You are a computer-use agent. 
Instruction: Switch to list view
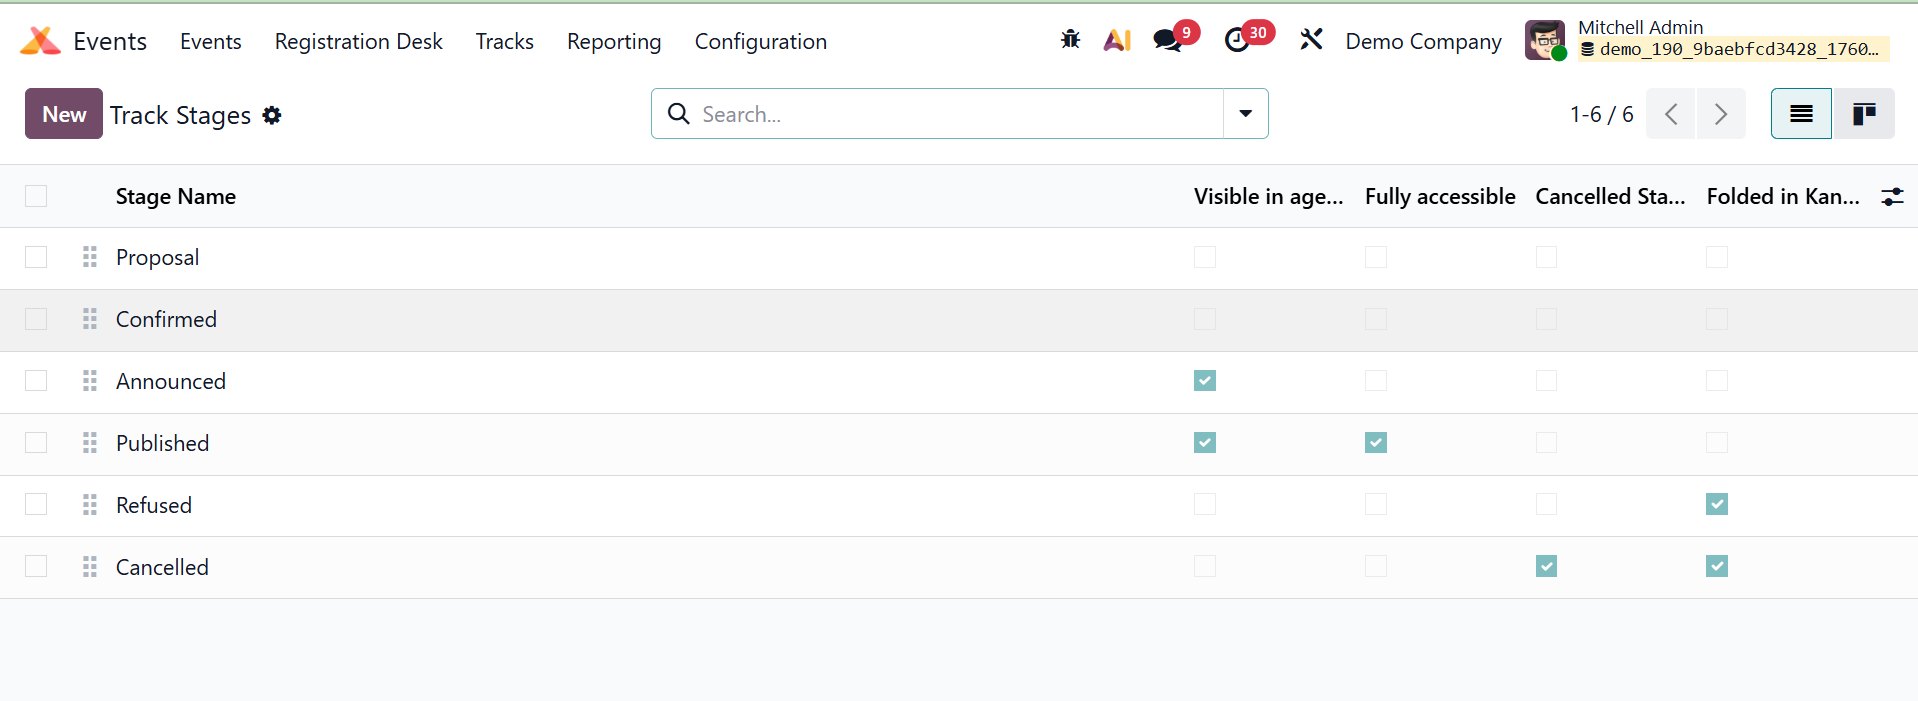(1801, 114)
